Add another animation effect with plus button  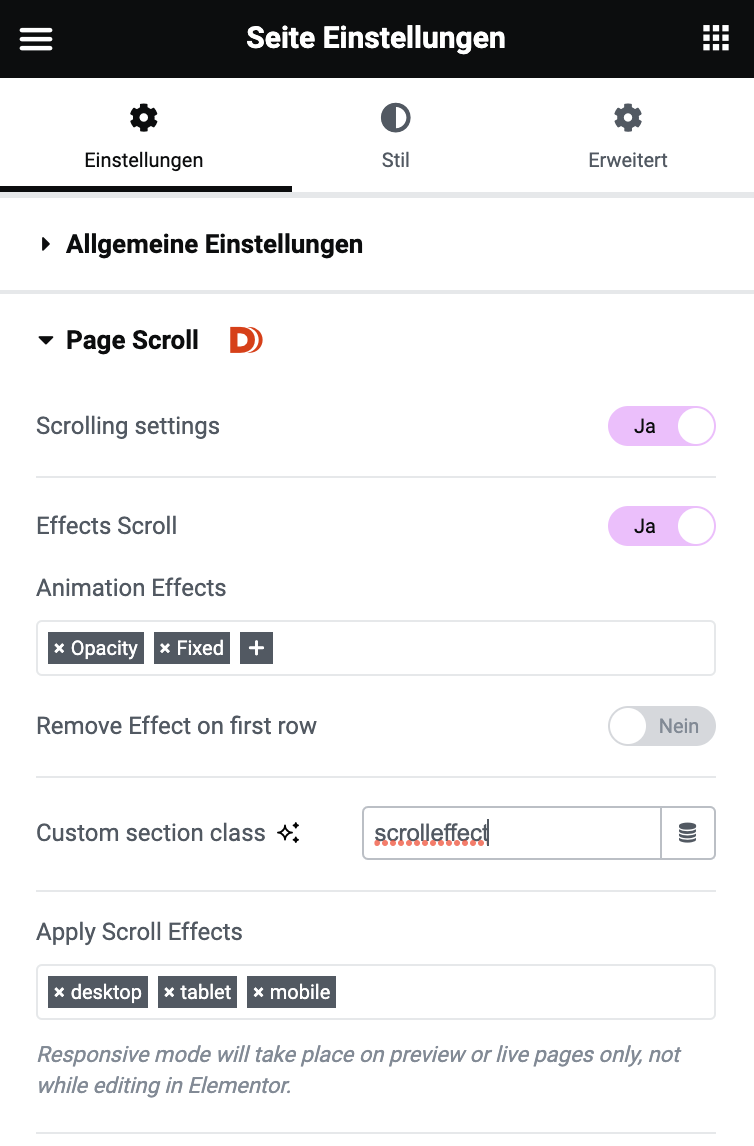[256, 648]
